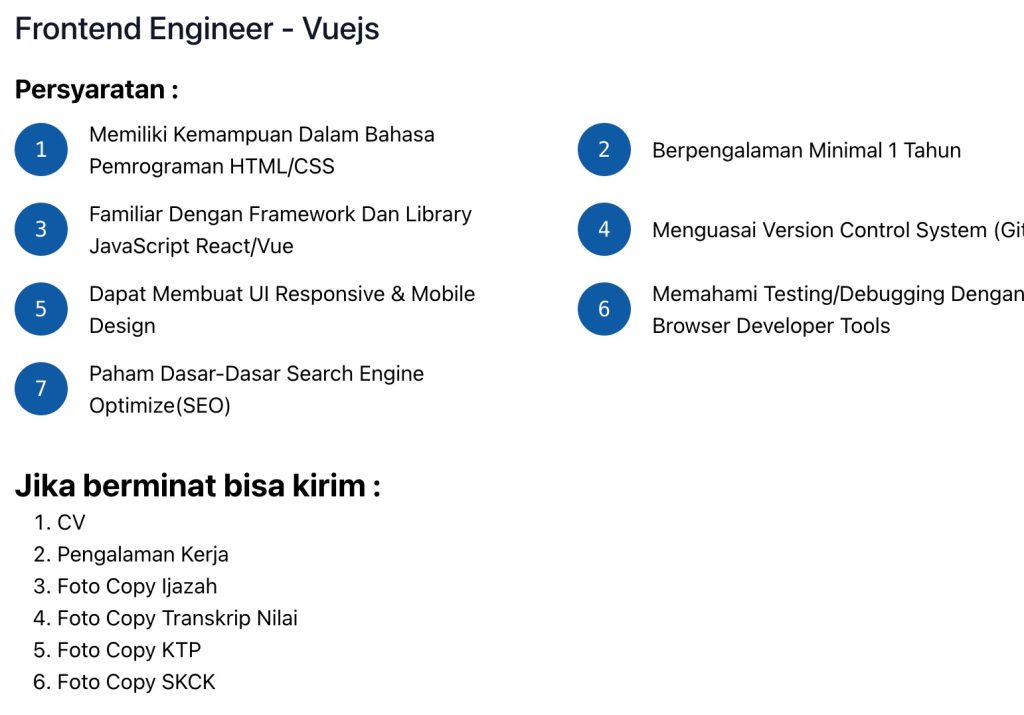Select the UI Responsive & Mobile Design text
Screen dimensions: 1024x715
[x=281, y=309]
